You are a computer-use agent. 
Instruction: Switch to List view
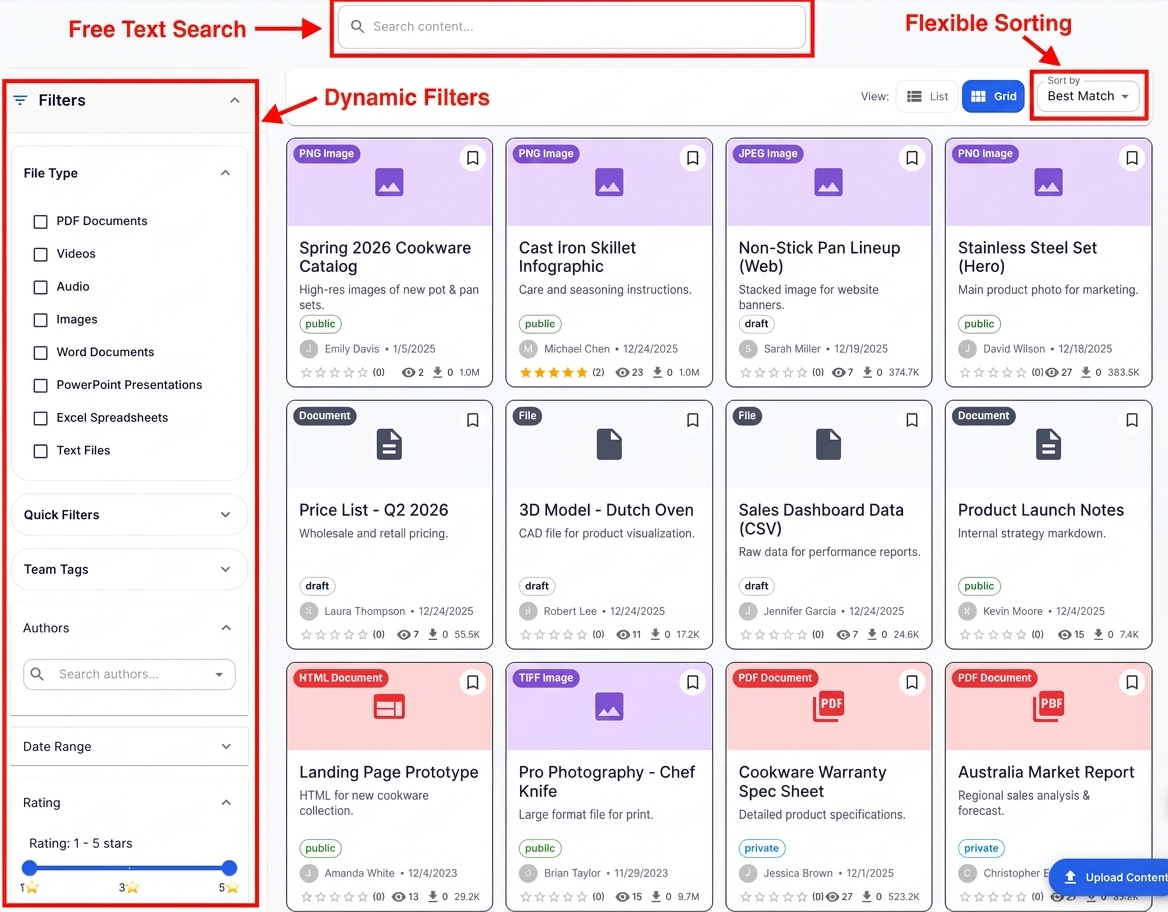(925, 96)
